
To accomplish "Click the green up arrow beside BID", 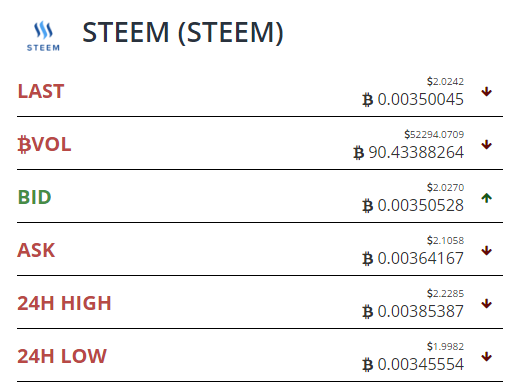I will point(487,198).
